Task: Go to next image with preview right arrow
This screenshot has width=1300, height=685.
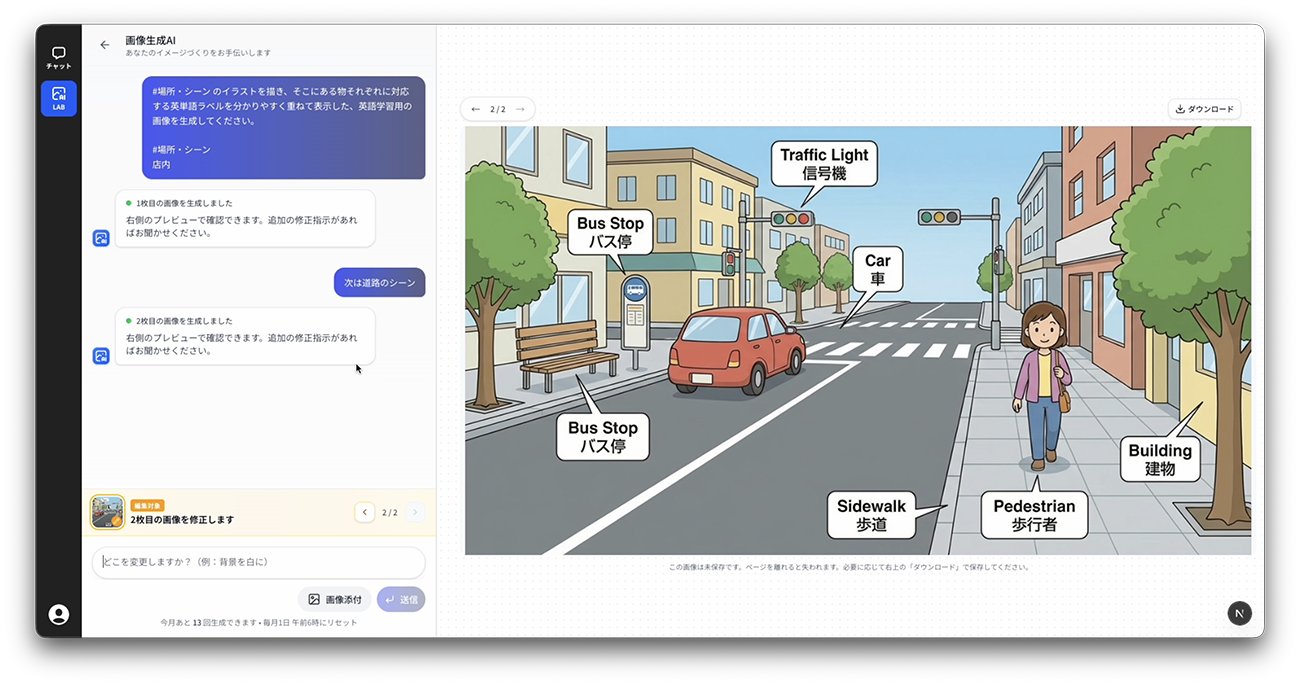Action: (x=520, y=109)
